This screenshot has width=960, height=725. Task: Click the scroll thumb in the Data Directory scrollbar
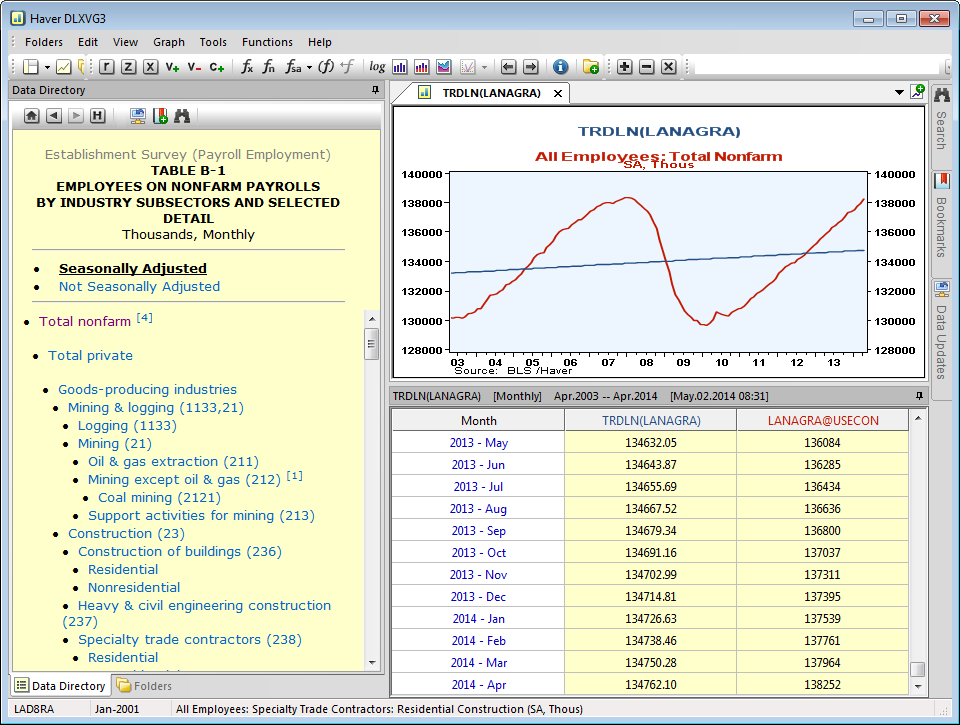click(x=371, y=344)
